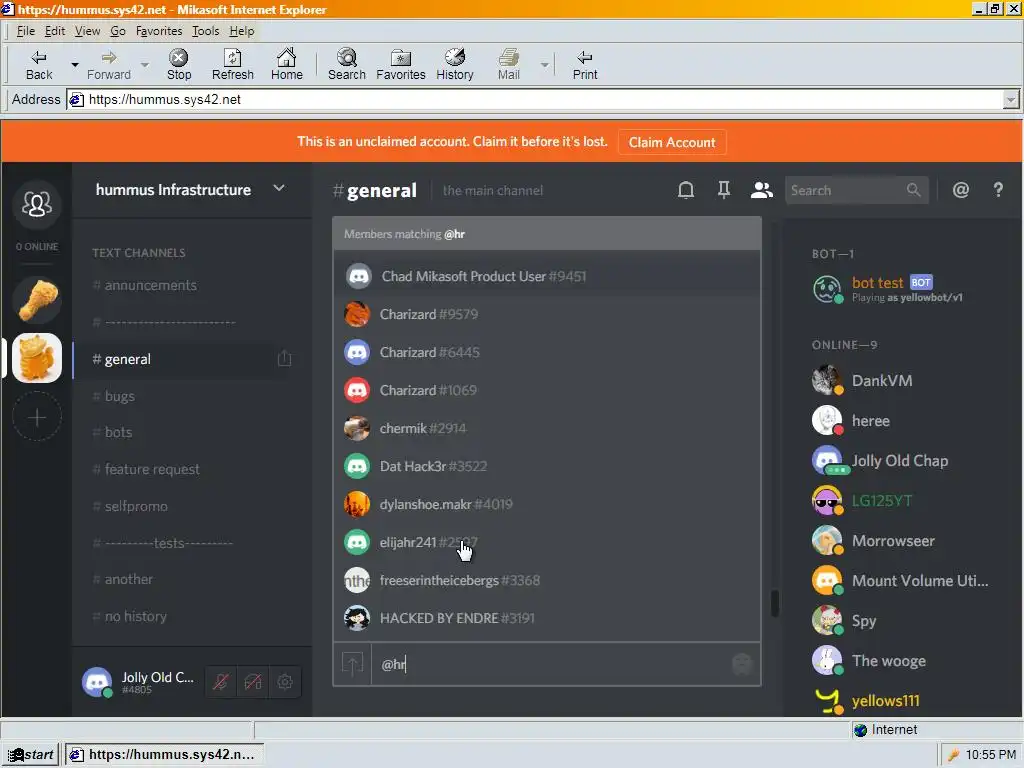Toggle microphone mute icon

pos(221,682)
